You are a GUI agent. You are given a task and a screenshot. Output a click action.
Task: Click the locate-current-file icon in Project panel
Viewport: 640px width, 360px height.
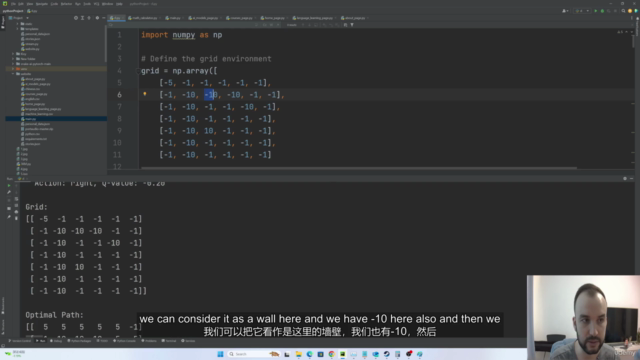76,18
